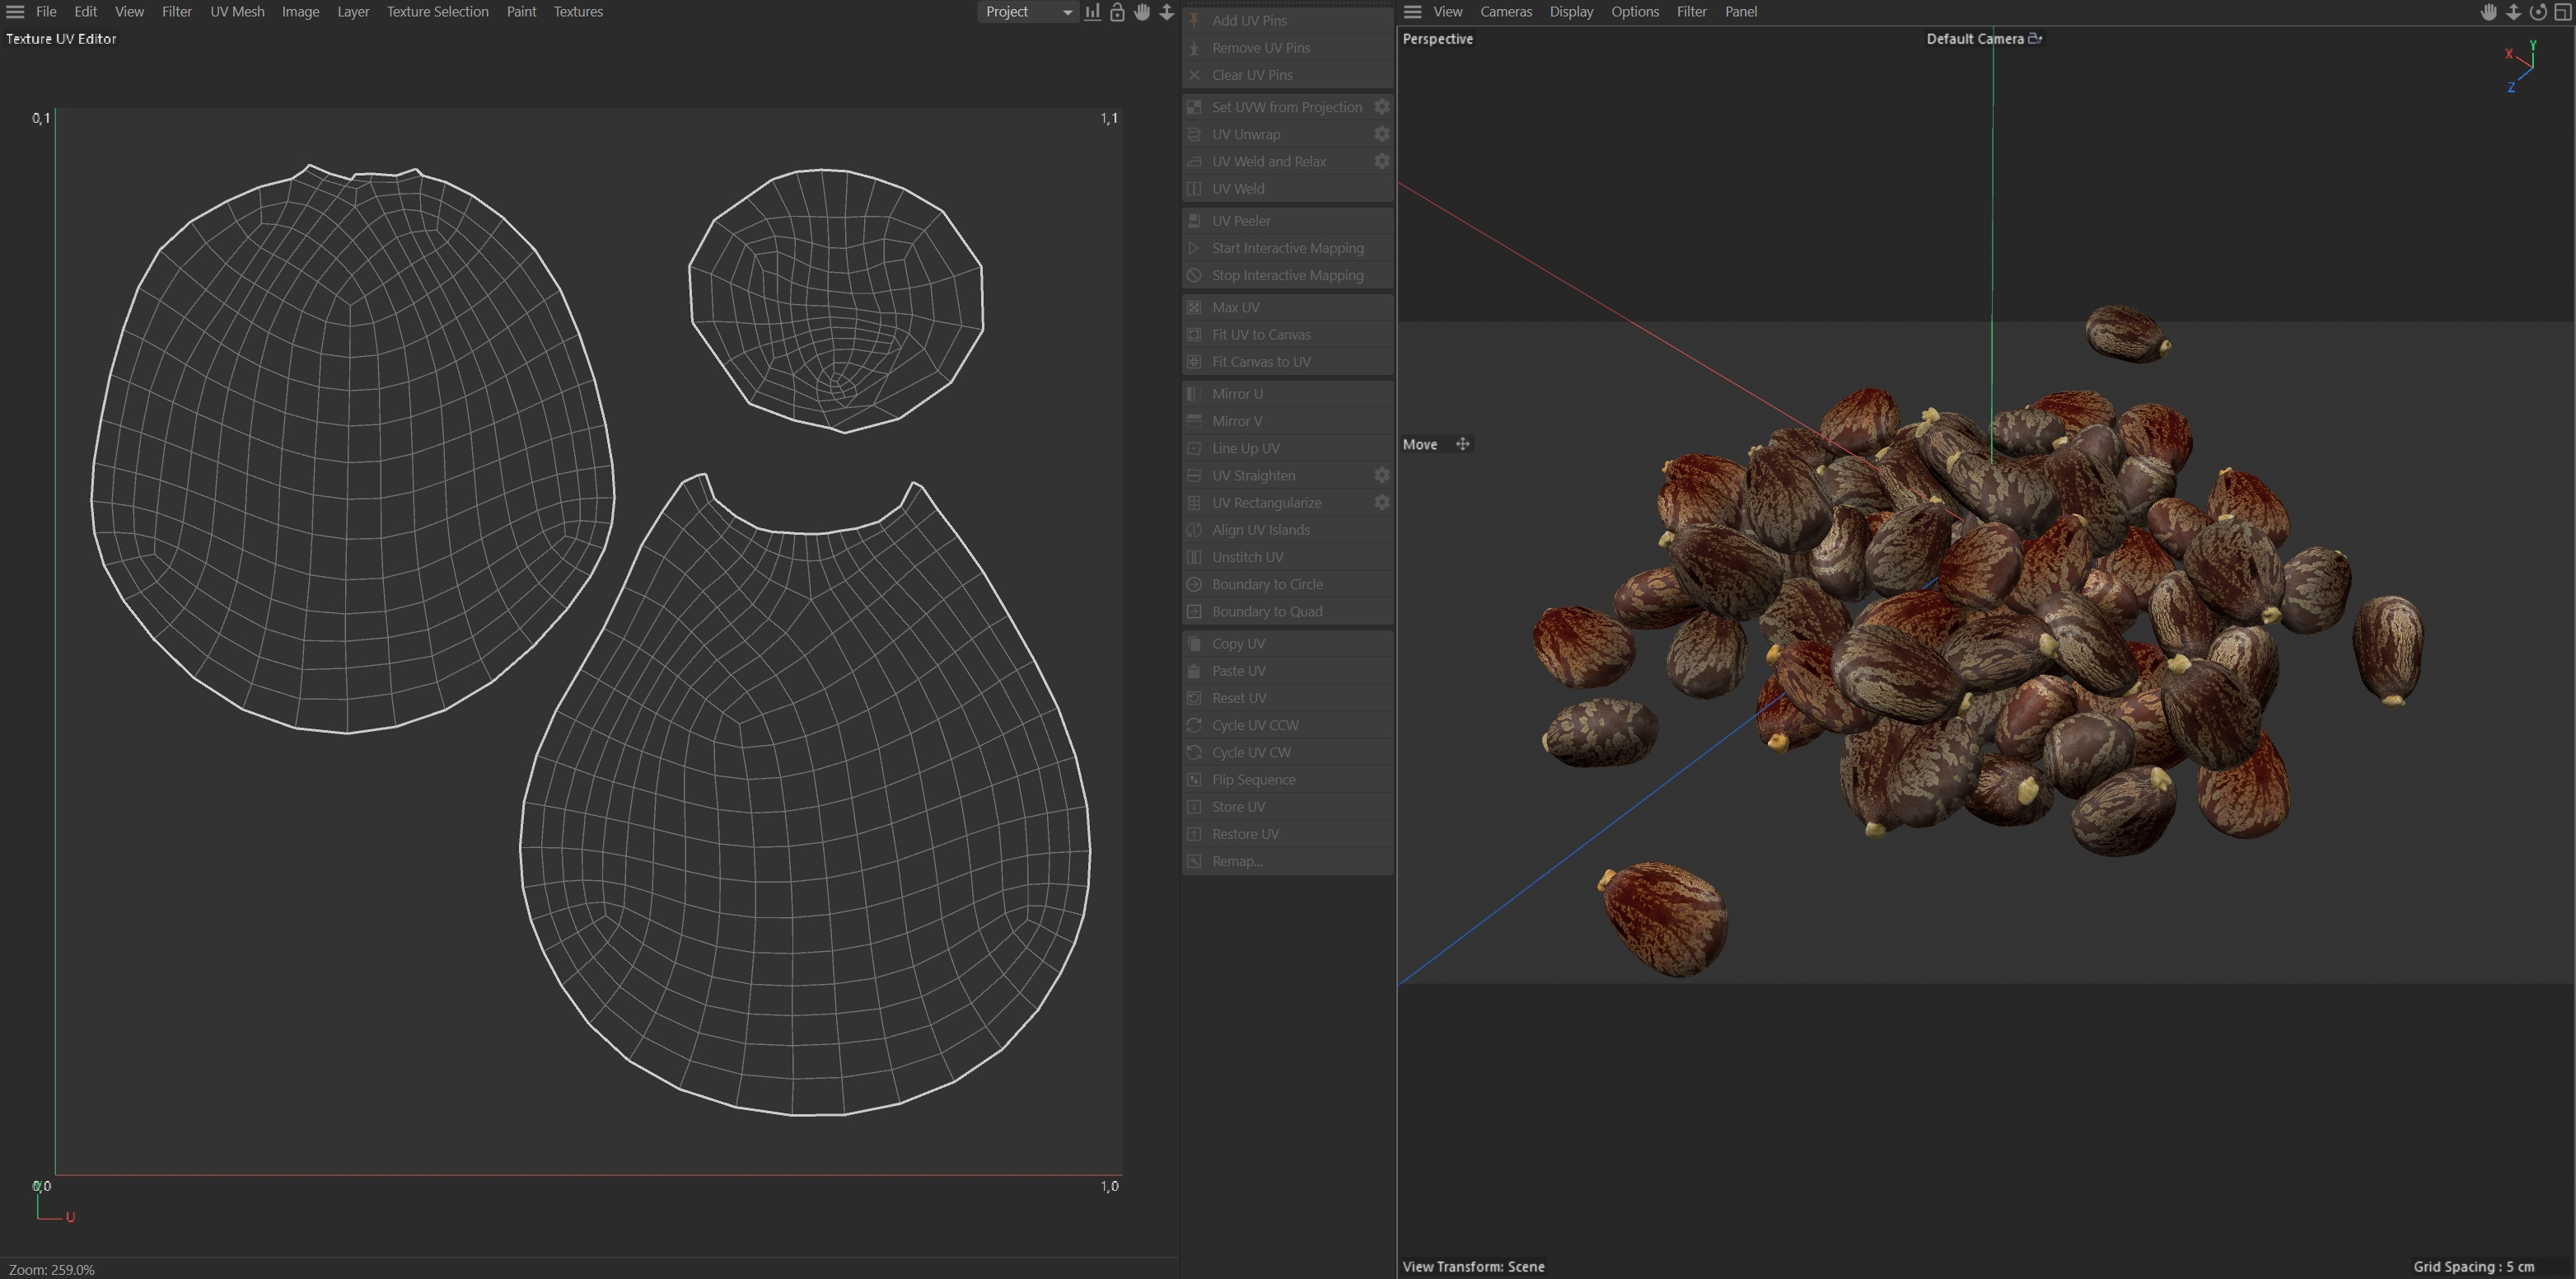Click the Fit UV to Canvas command
The image size is (2576, 1279).
pos(1260,335)
